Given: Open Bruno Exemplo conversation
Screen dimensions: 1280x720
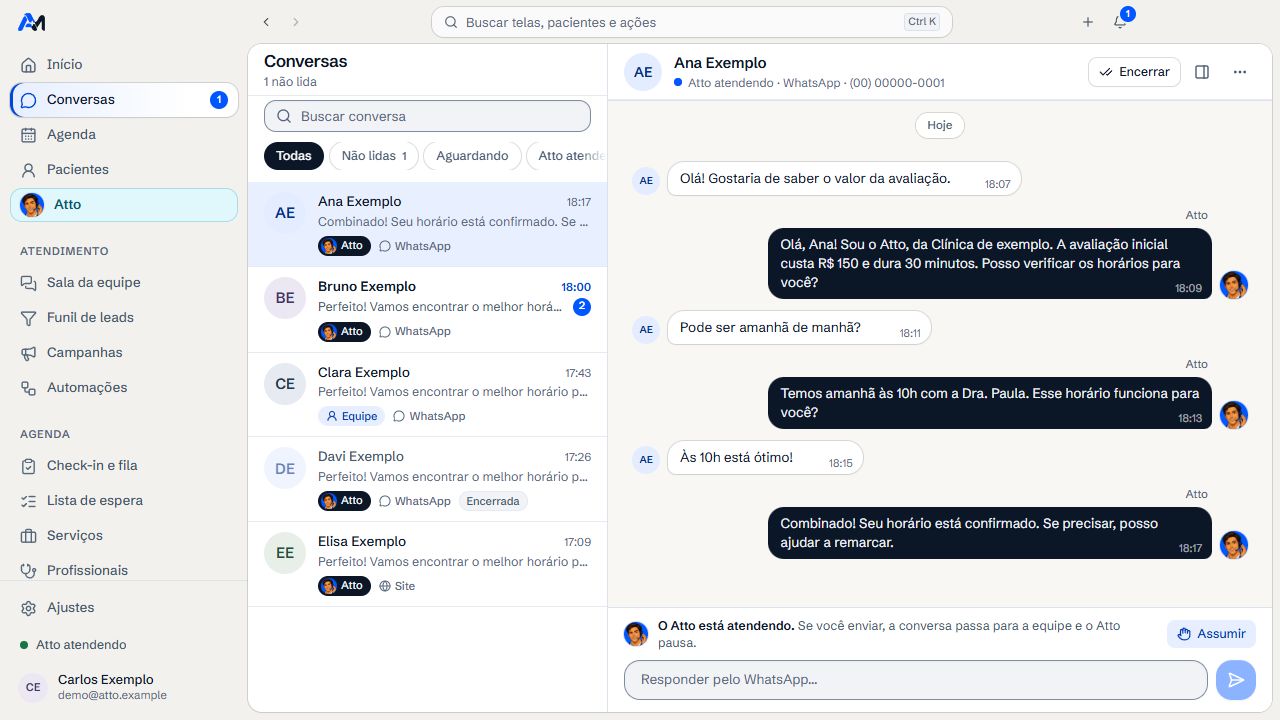Looking at the screenshot, I should (427, 309).
